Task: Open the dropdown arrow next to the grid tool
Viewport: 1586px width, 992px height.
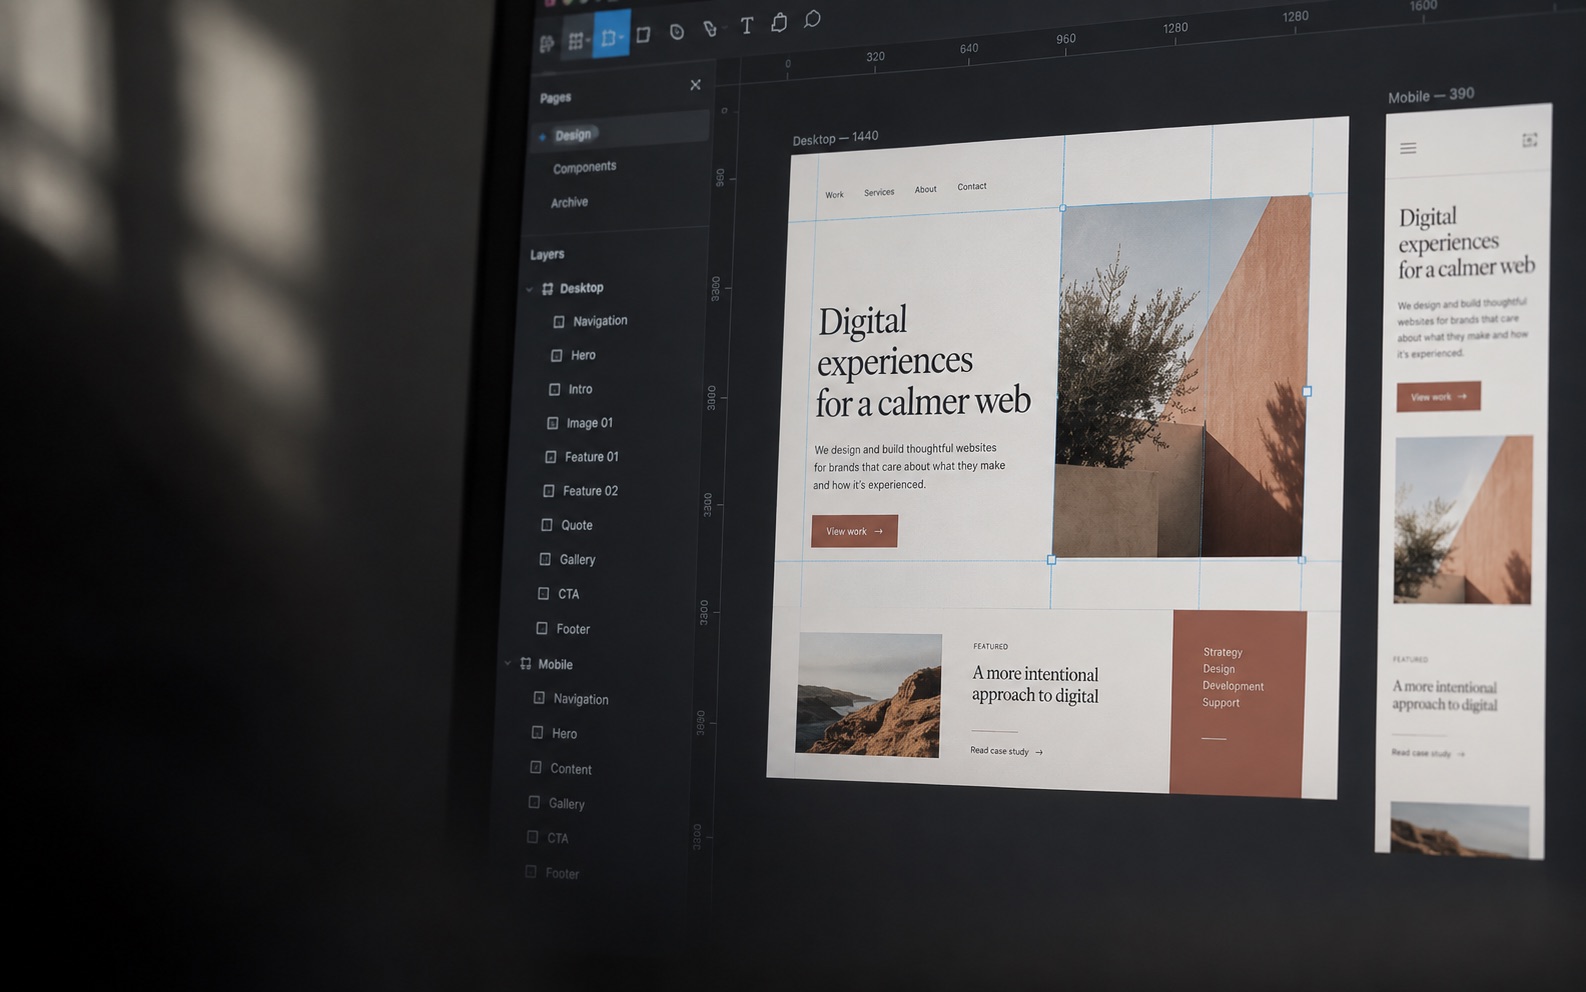Action: [588, 41]
